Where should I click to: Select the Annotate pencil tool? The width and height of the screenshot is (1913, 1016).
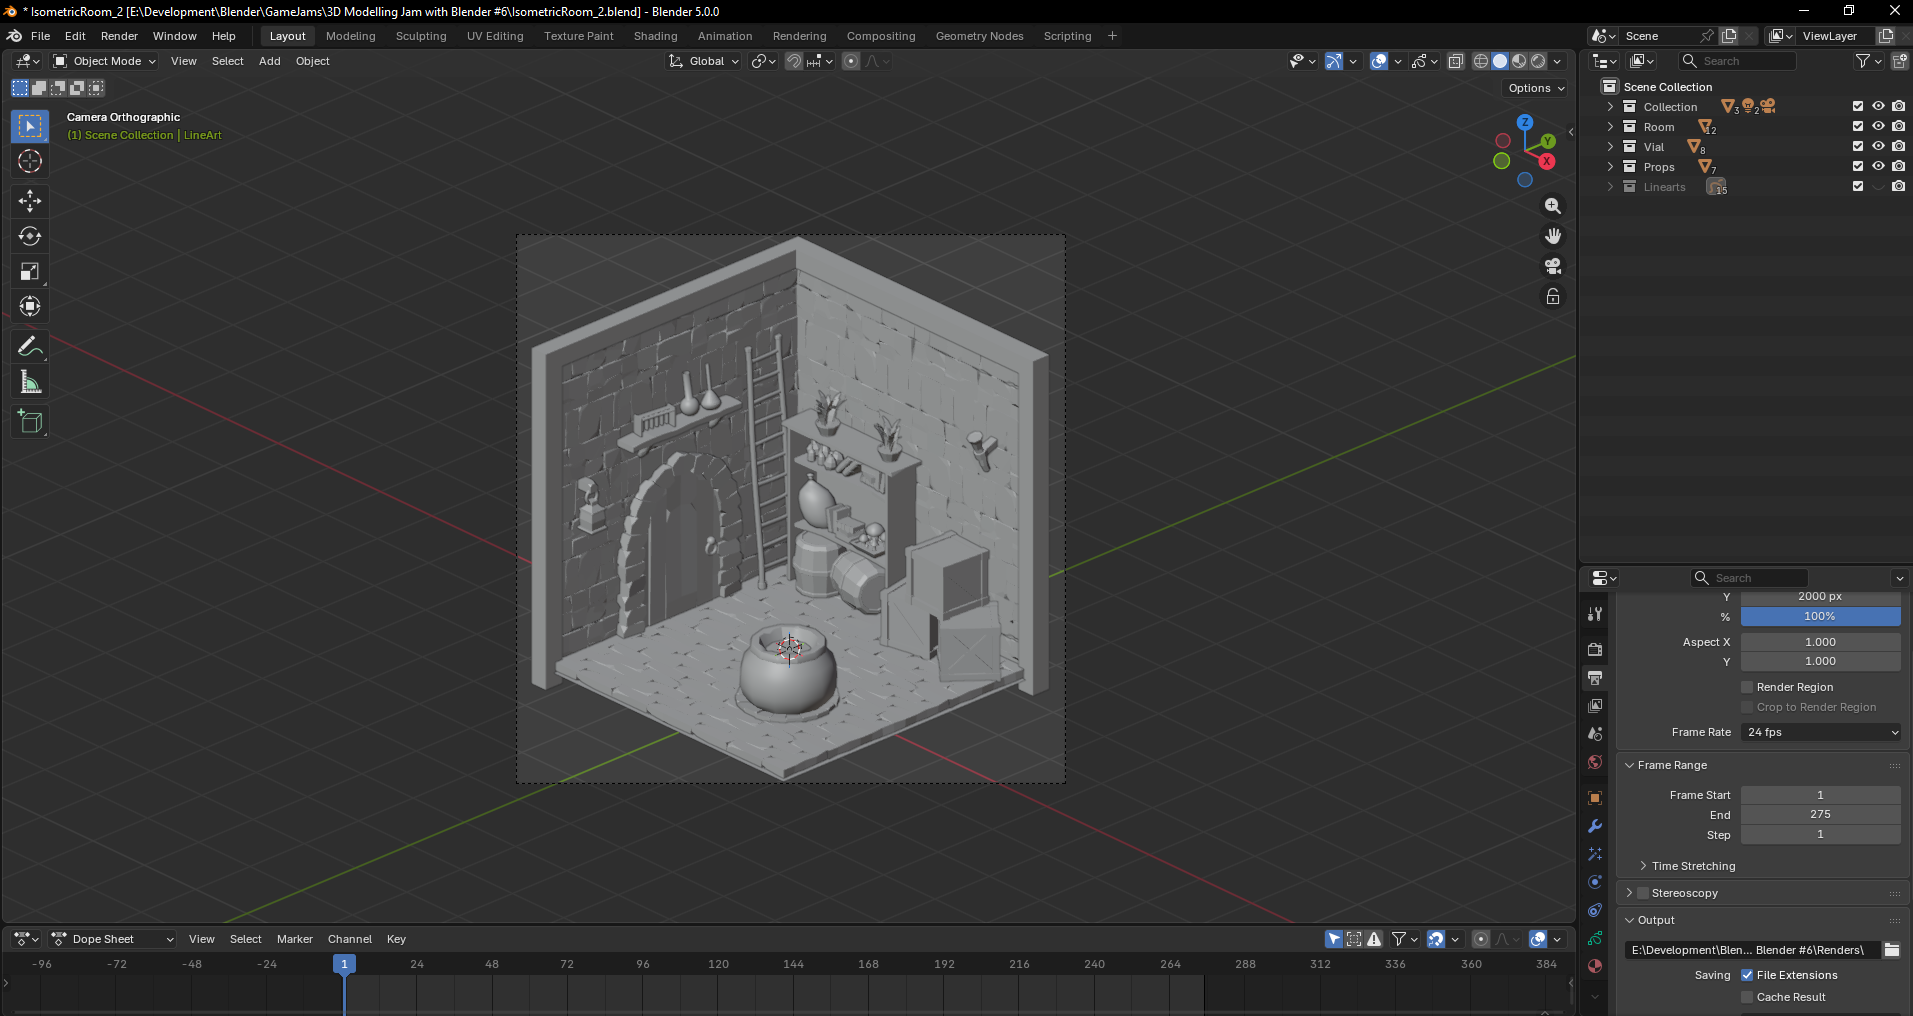point(30,347)
